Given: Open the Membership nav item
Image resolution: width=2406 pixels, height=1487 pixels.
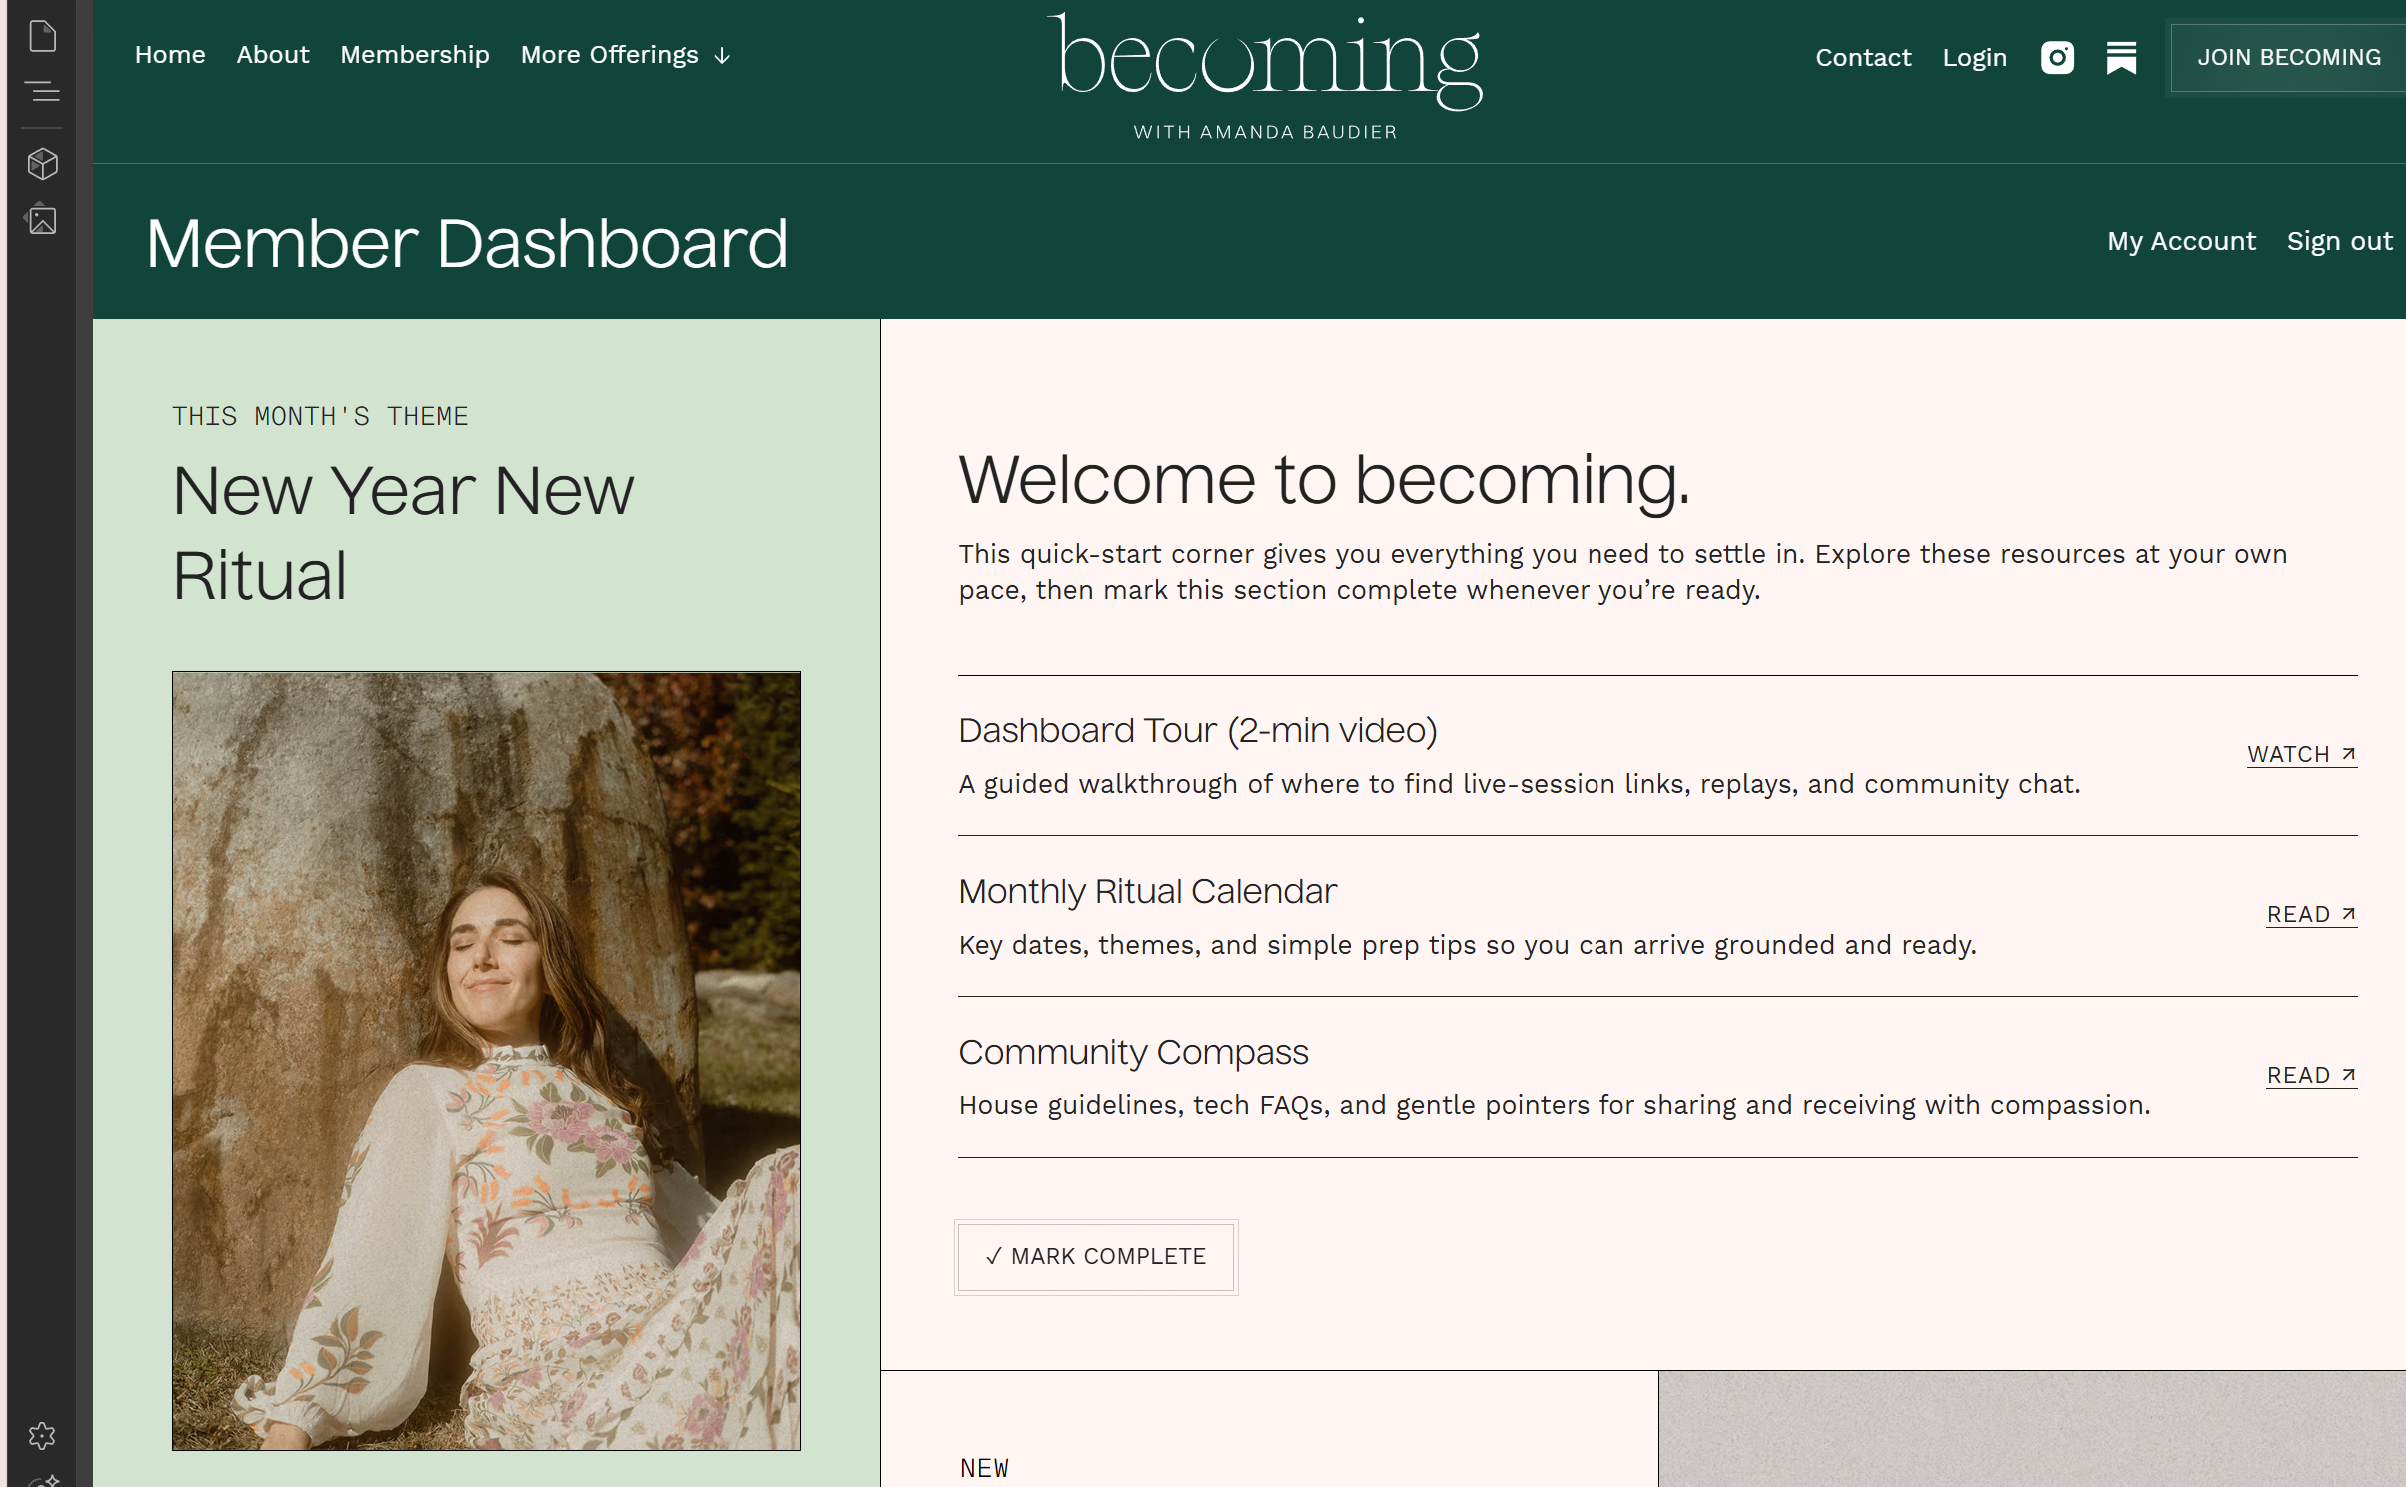Looking at the screenshot, I should [x=415, y=55].
